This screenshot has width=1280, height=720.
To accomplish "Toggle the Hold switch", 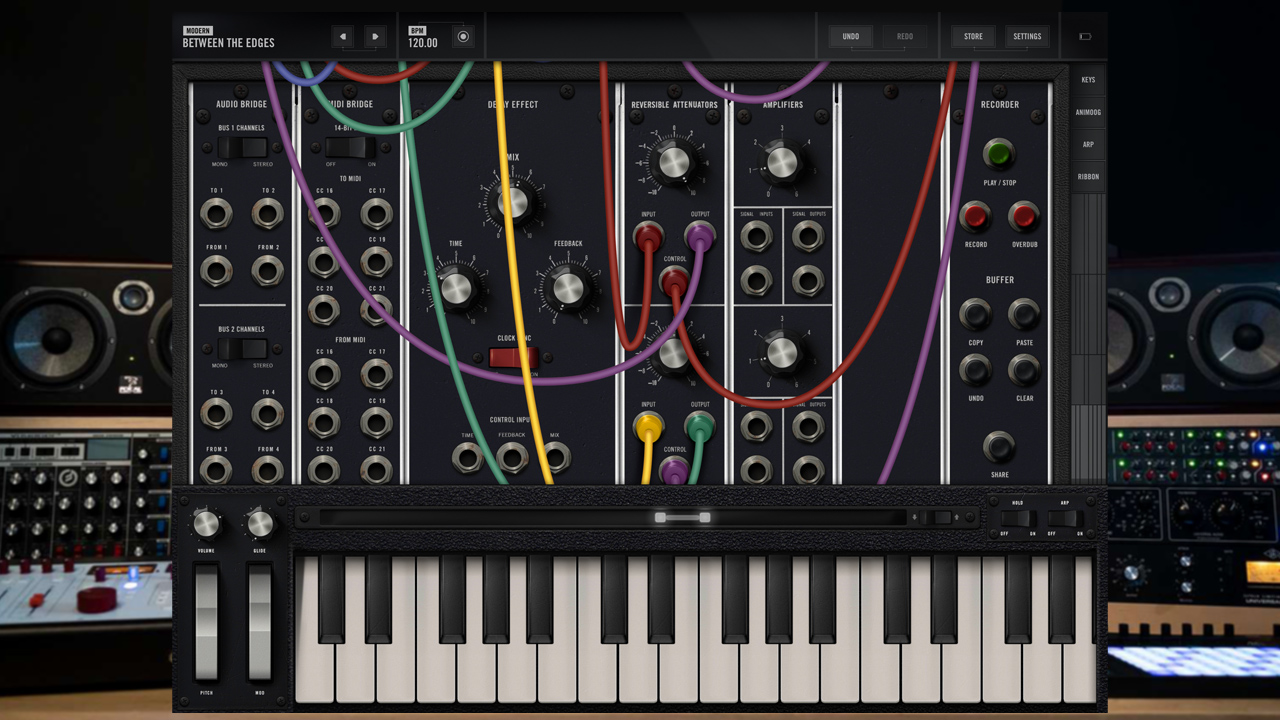I will [1017, 518].
